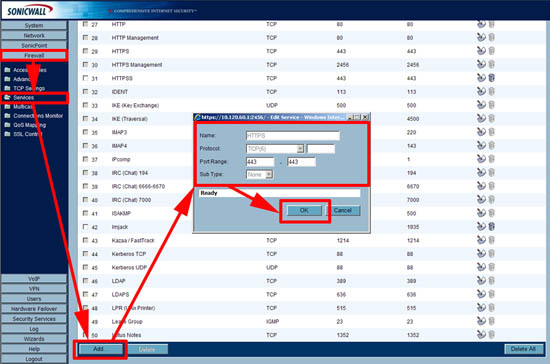The image size is (550, 364).
Task: Click the delete trash icon for HTTPSS row
Action: pos(491,78)
